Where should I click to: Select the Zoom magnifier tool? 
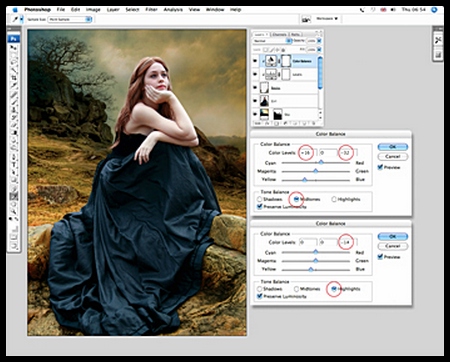[14, 211]
